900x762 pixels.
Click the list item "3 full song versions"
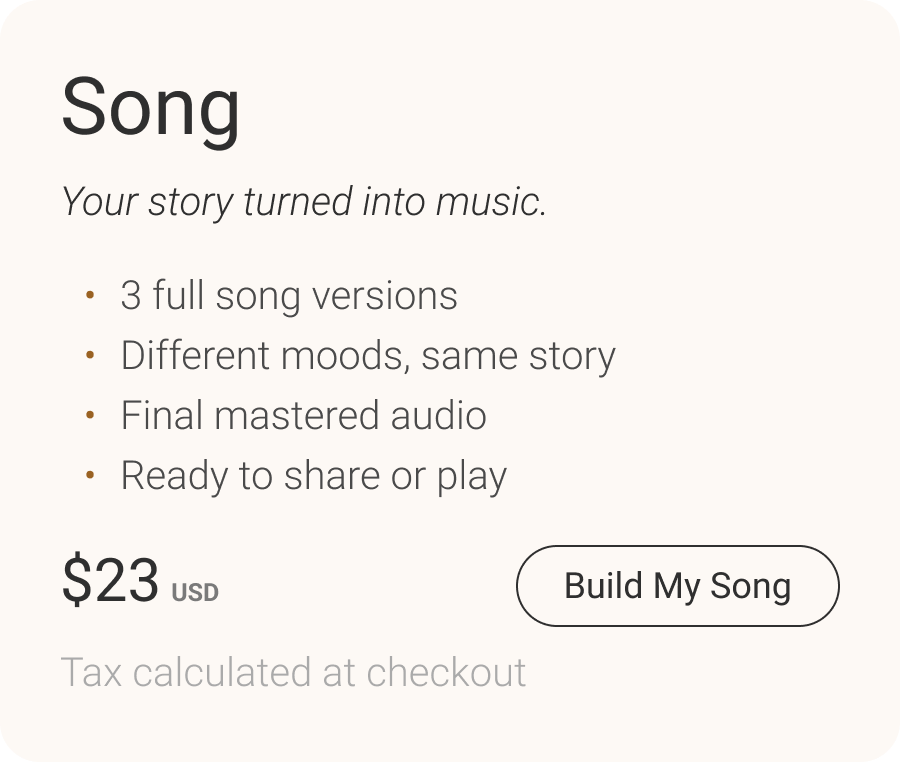pos(288,296)
